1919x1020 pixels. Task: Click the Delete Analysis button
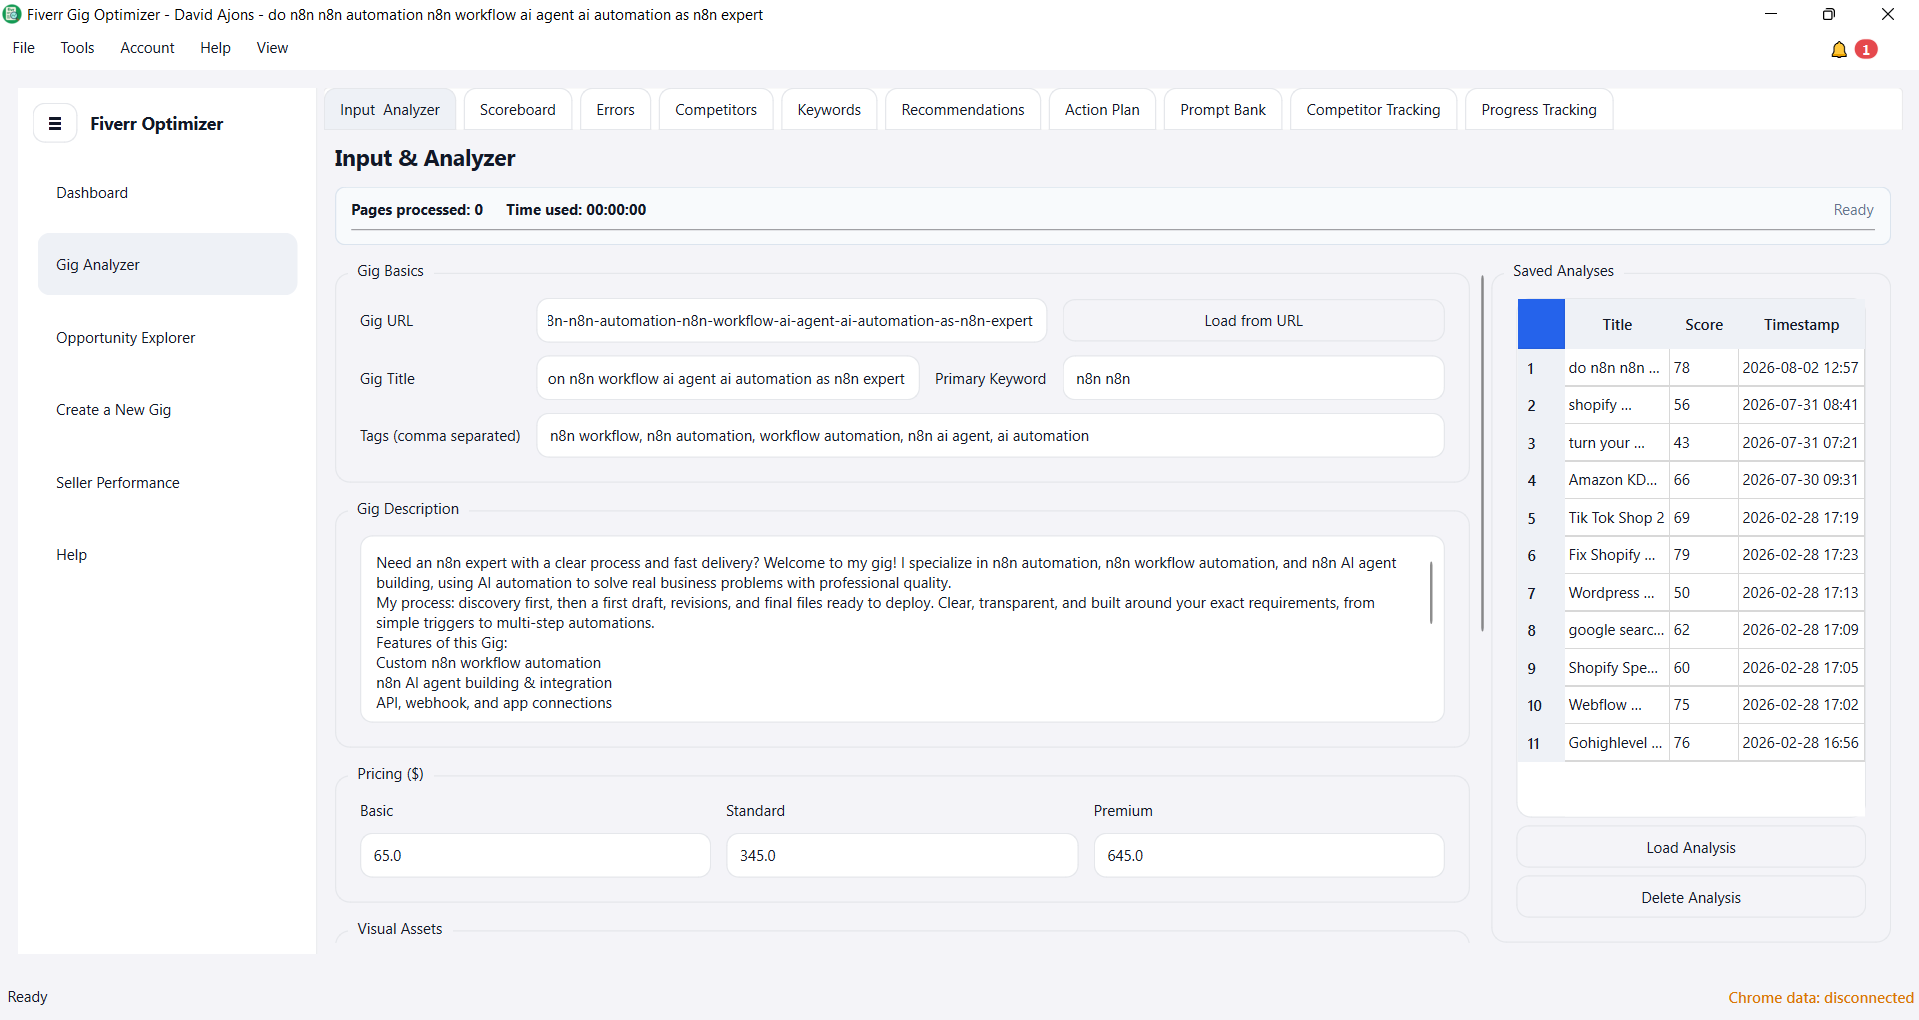(1691, 898)
